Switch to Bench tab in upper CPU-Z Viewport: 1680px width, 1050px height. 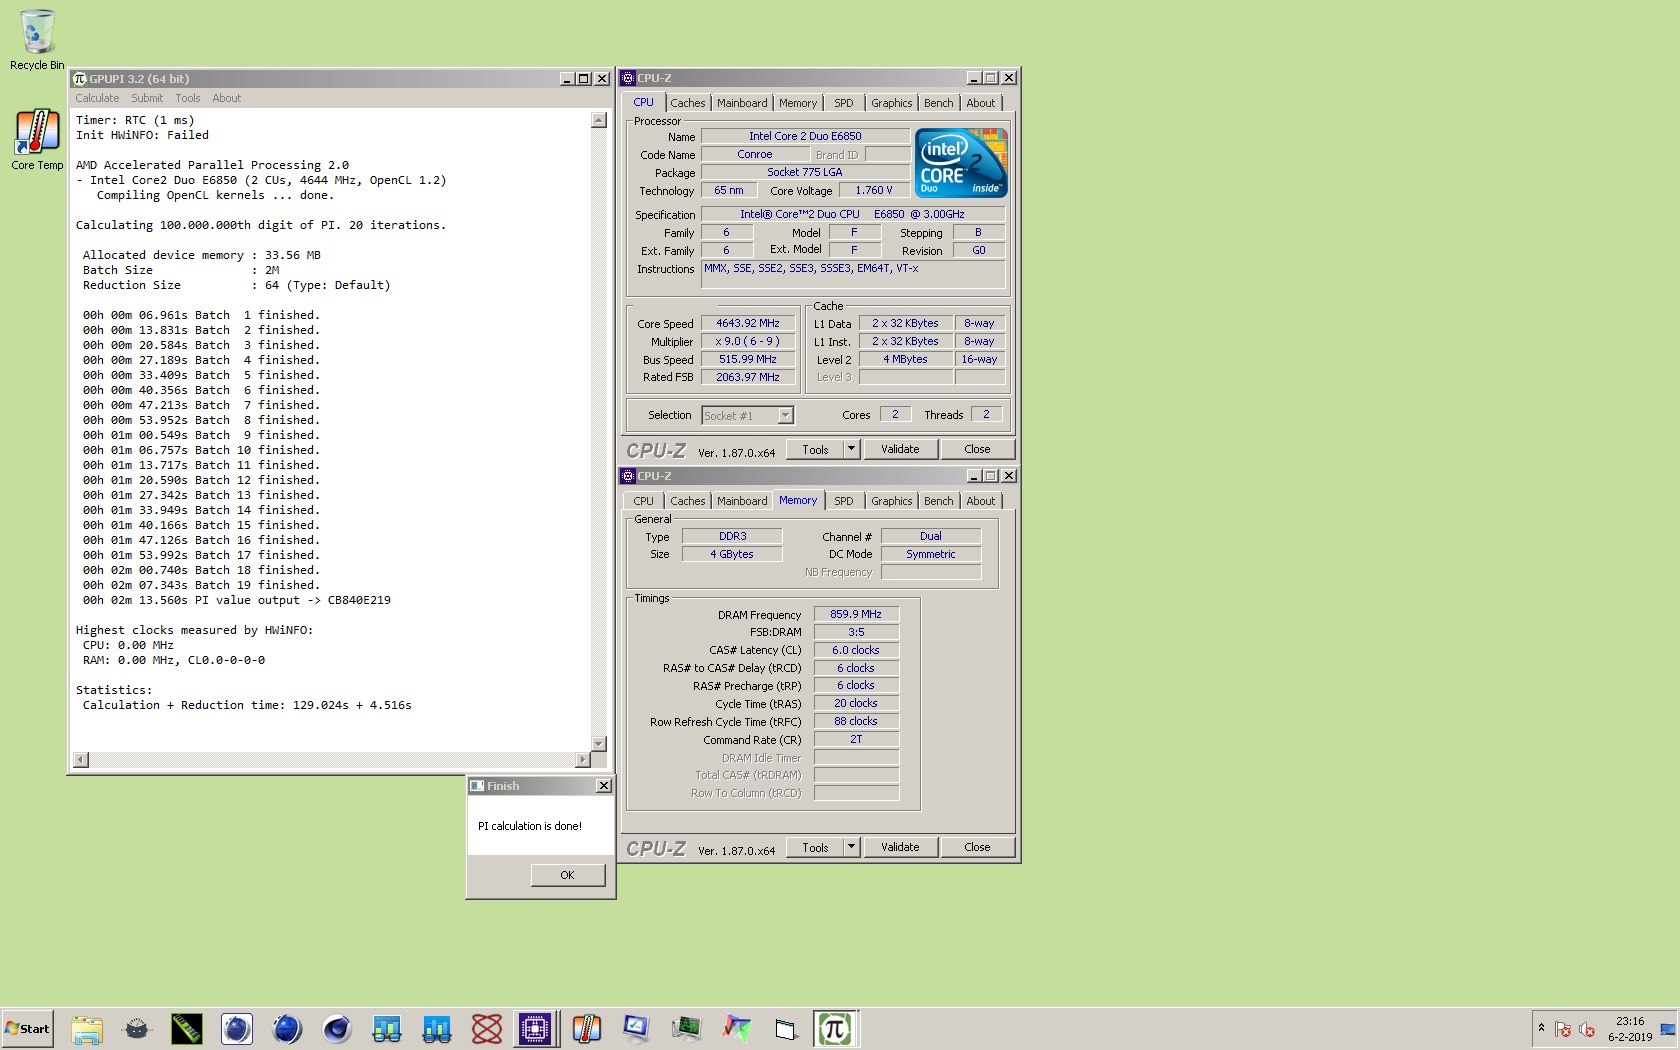(939, 103)
